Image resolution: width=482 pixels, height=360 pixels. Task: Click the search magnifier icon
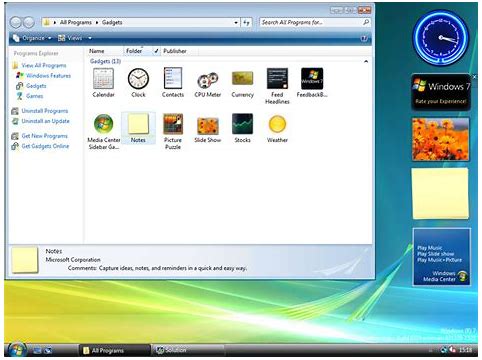[x=366, y=22]
